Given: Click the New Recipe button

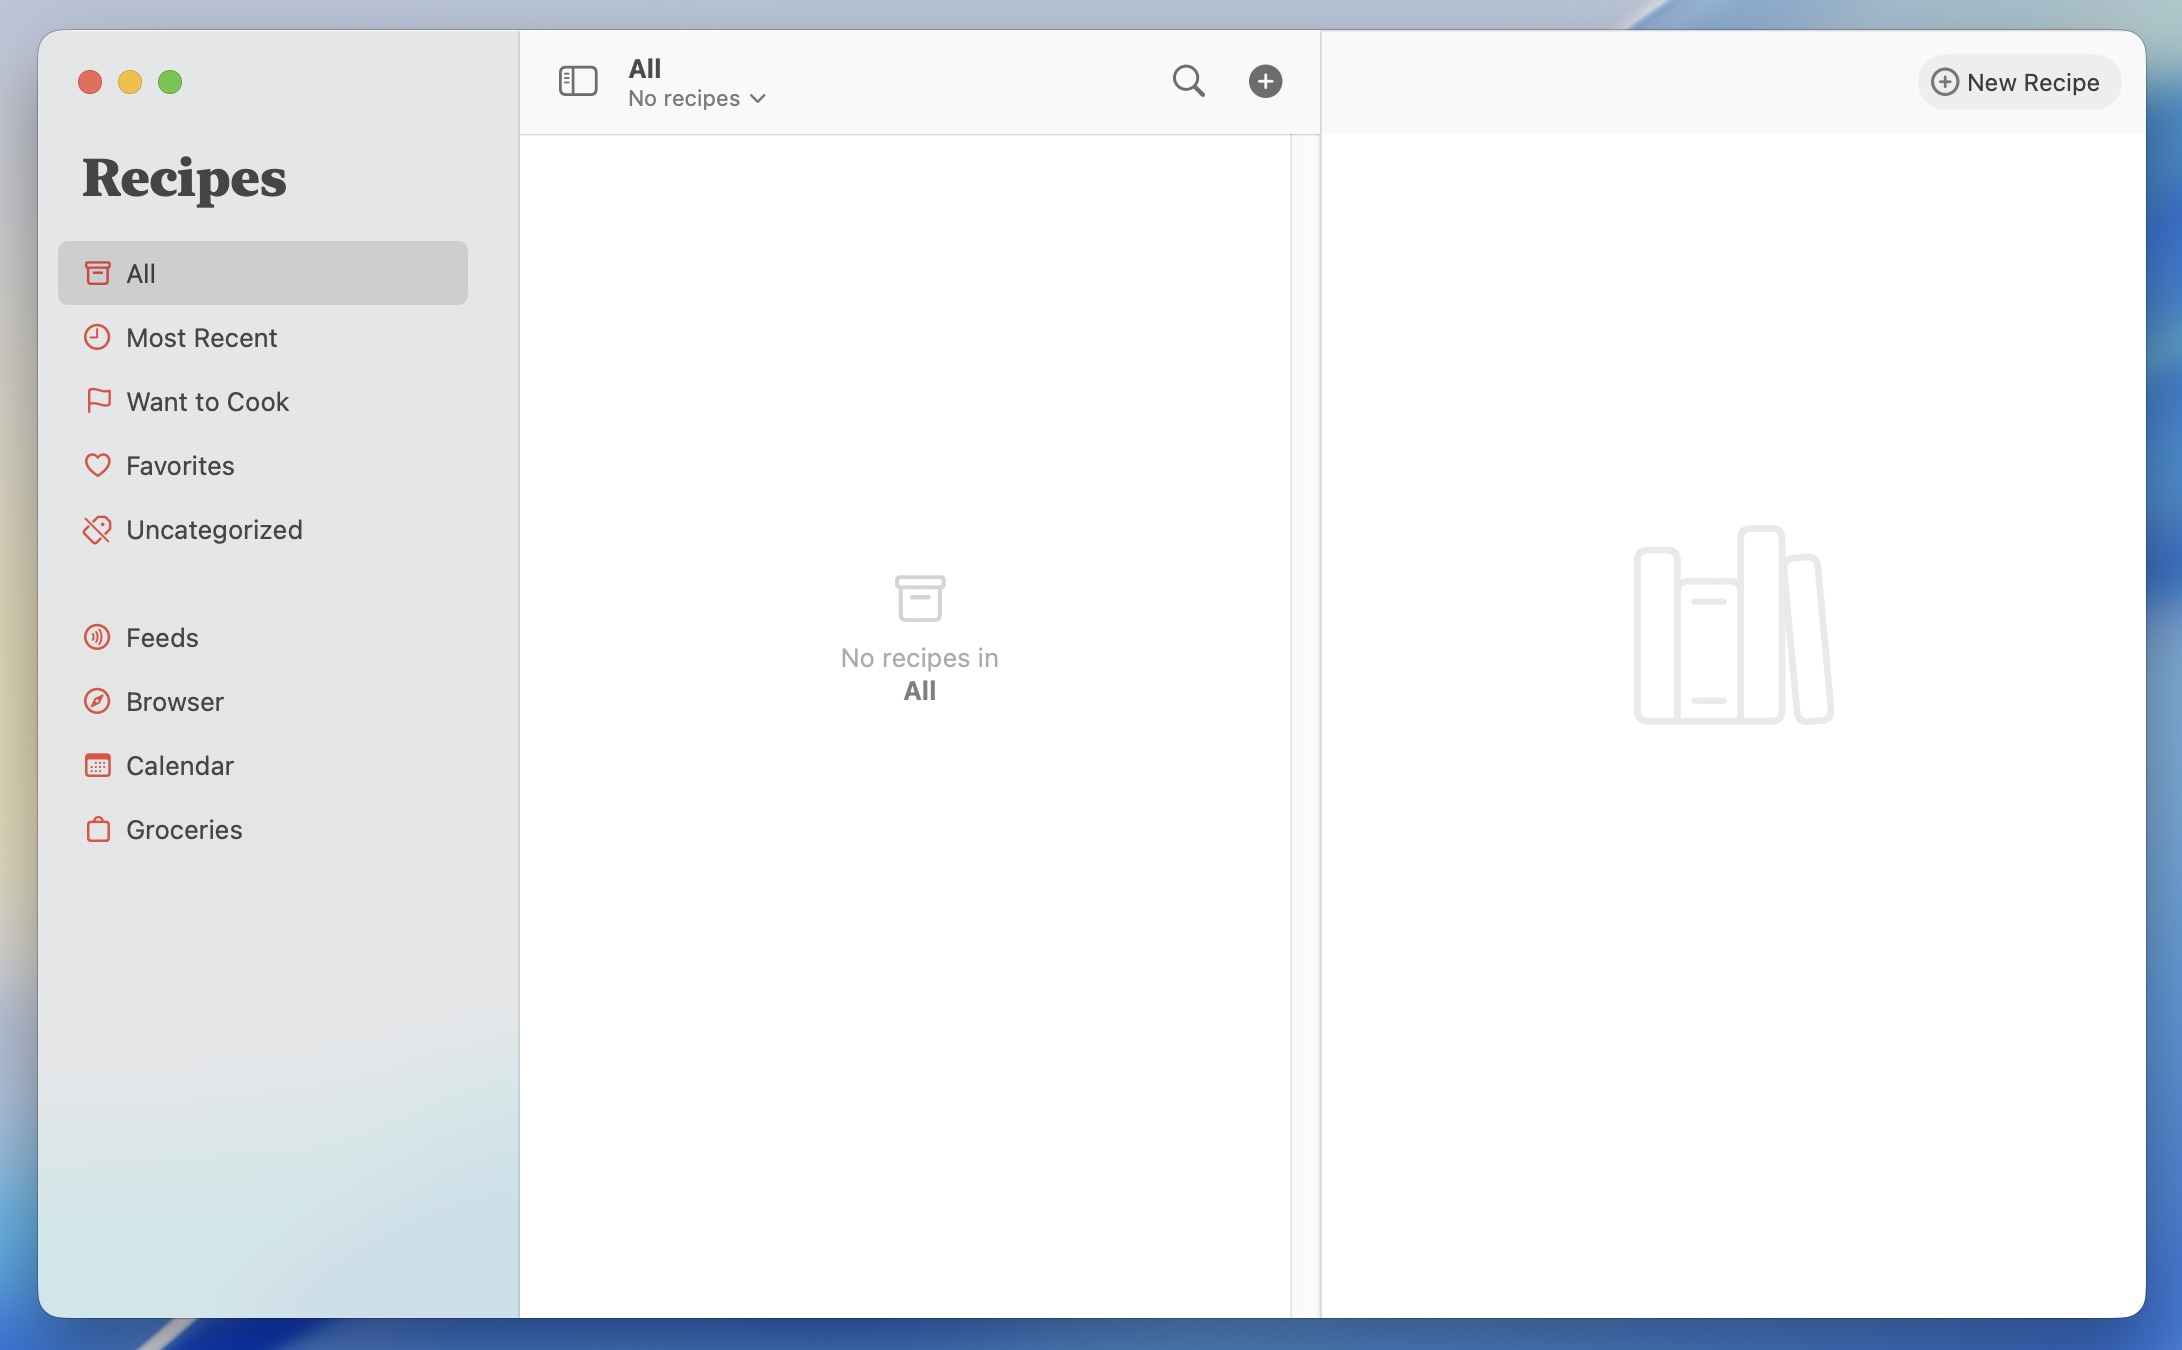Looking at the screenshot, I should (2019, 82).
